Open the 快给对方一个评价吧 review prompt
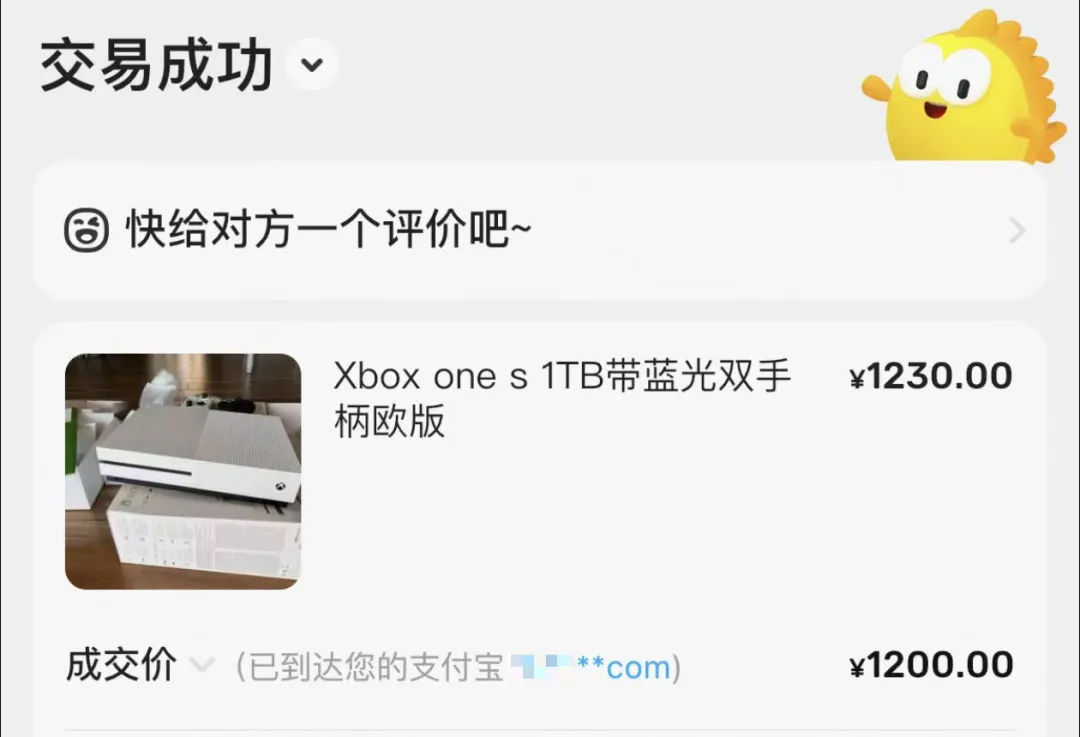This screenshot has height=737, width=1080. [539, 230]
